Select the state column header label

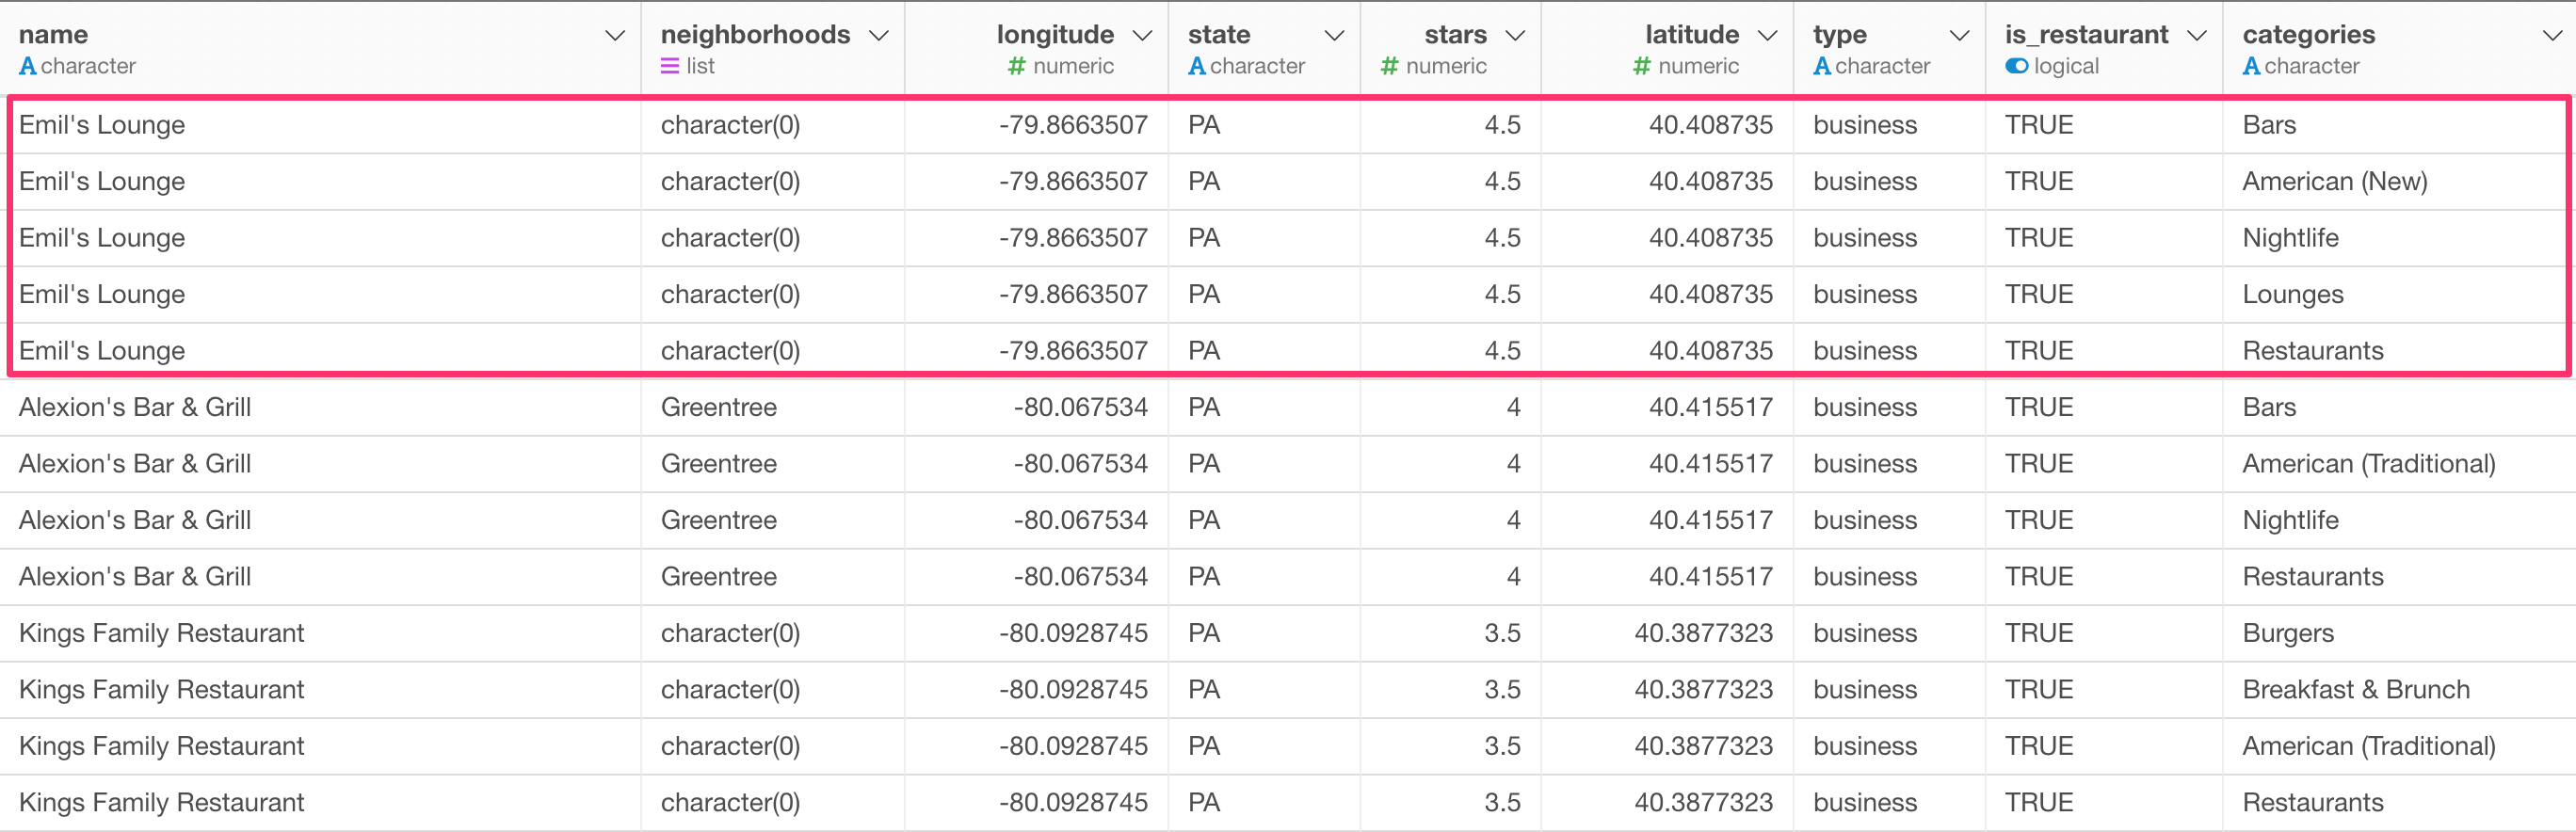pyautogui.click(x=1219, y=35)
